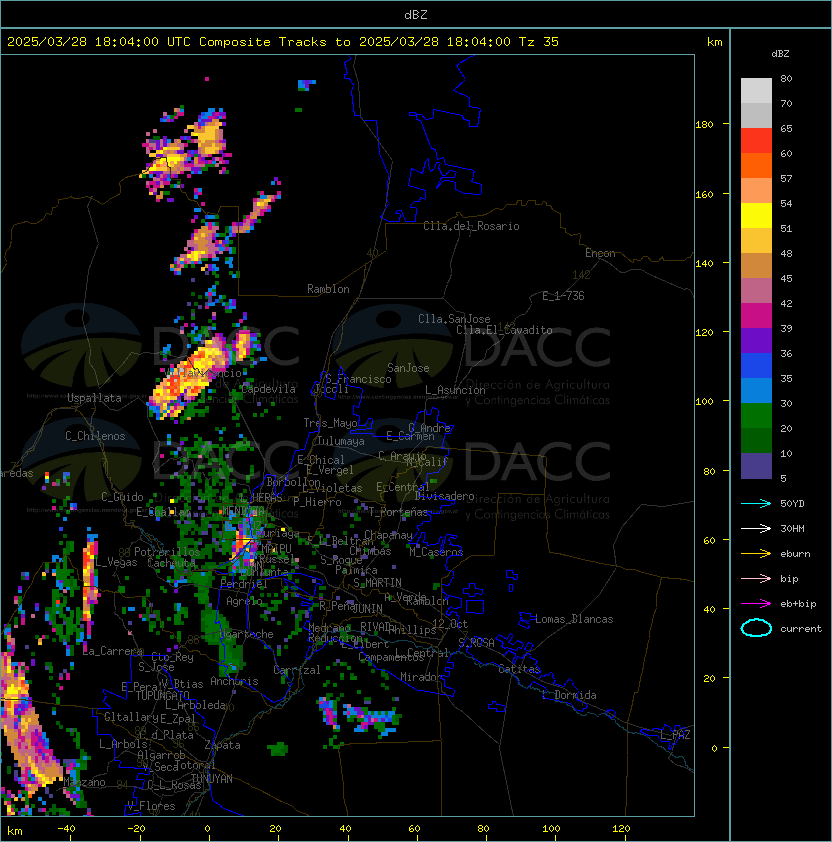This screenshot has width=832, height=842.
Task: Click the white 30HM arrow icon
Action: pos(756,528)
